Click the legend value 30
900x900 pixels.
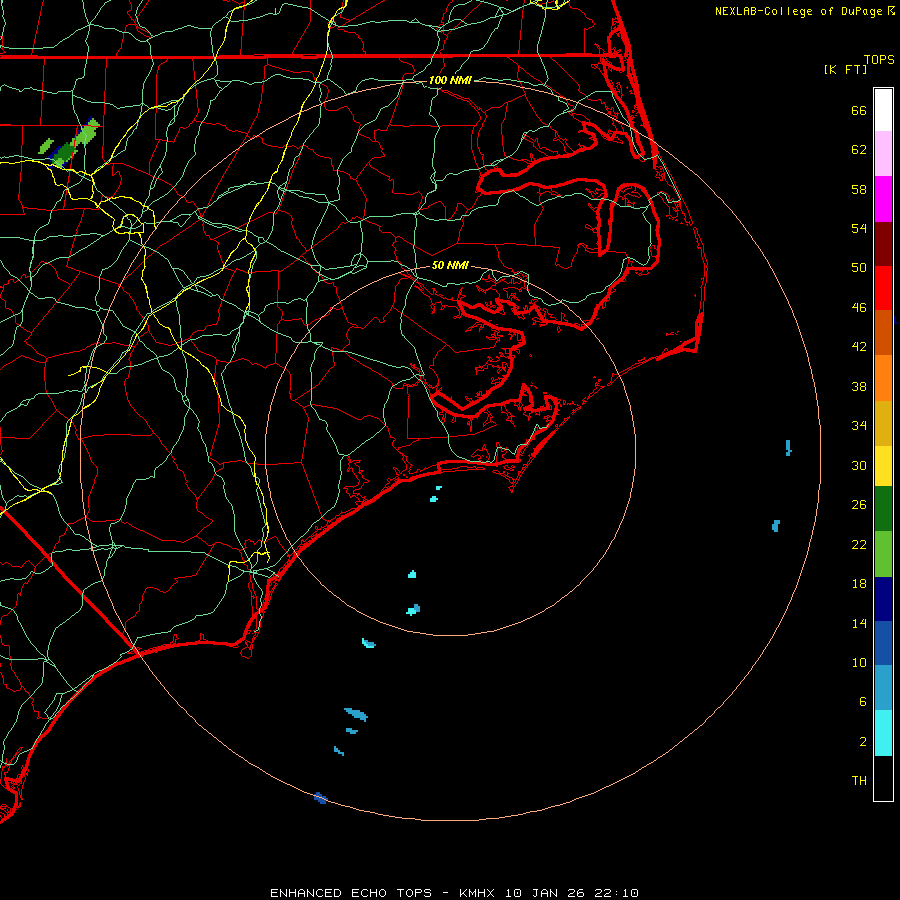pyautogui.click(x=859, y=465)
